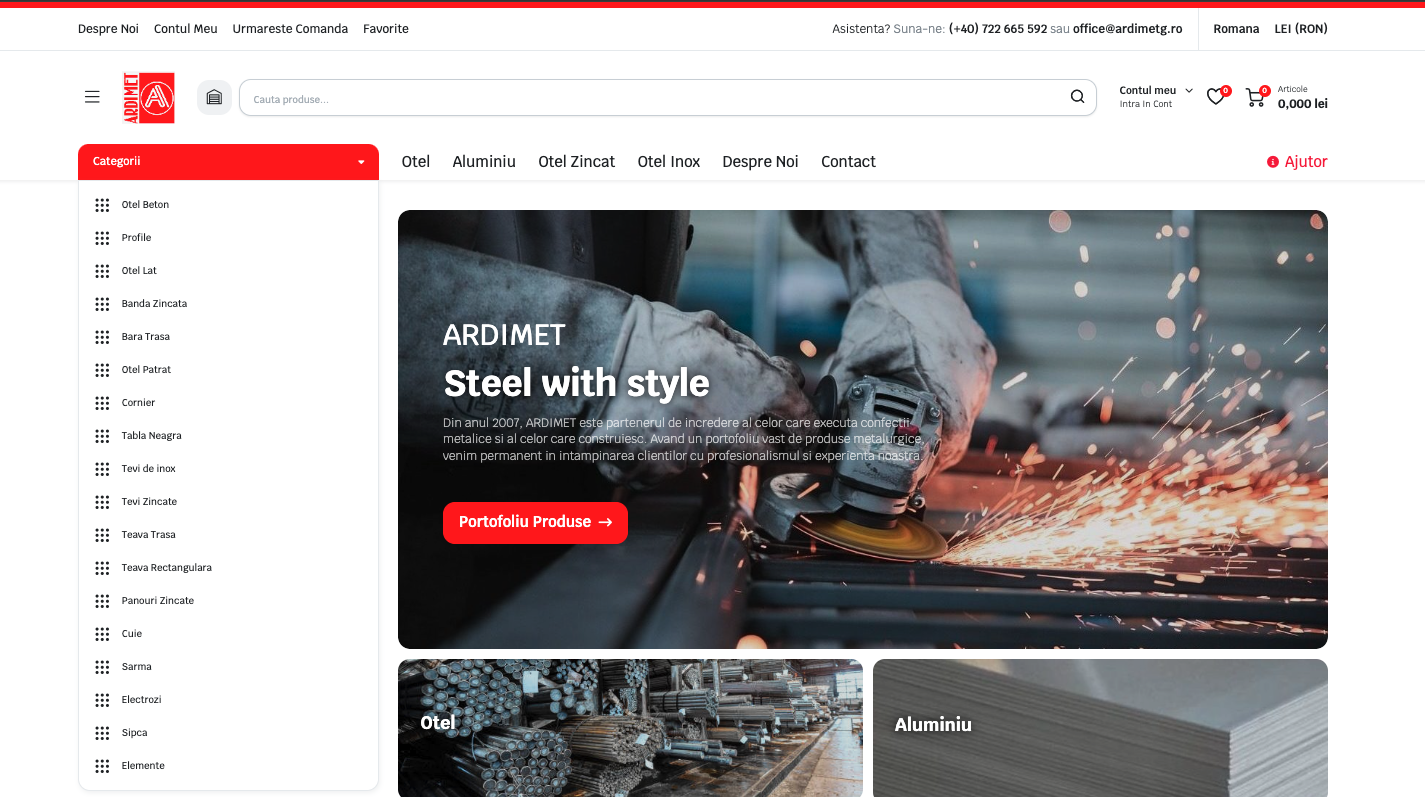Open Despre Noi in the top bar

coord(108,29)
